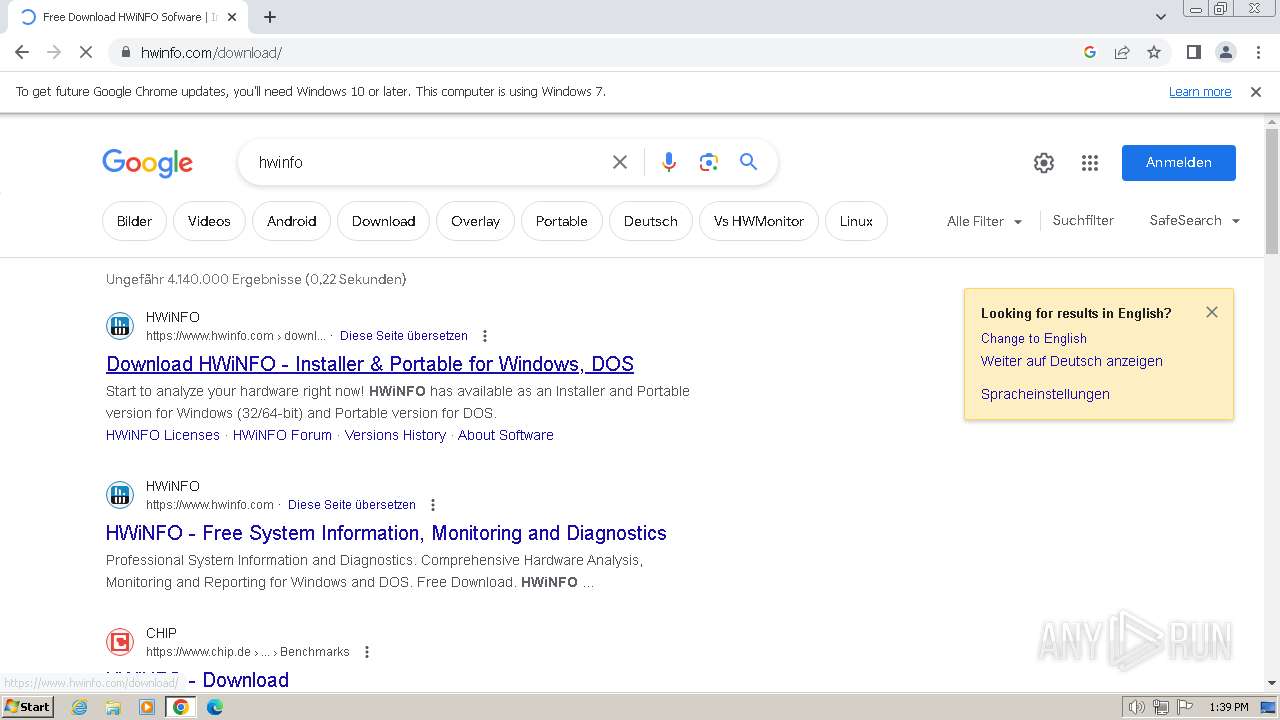1280x720 pixels.
Task: Clear the search query
Action: click(620, 162)
